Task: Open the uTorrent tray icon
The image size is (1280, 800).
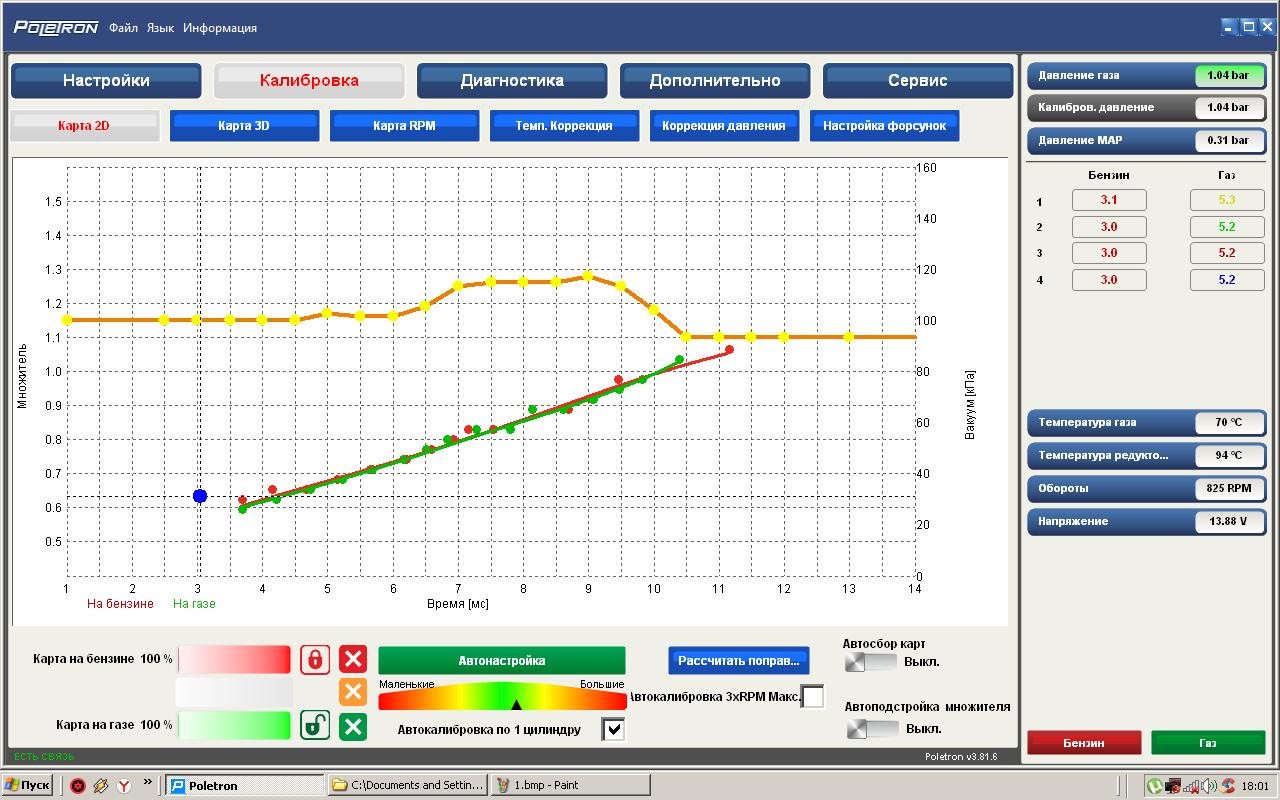Action: point(1155,786)
